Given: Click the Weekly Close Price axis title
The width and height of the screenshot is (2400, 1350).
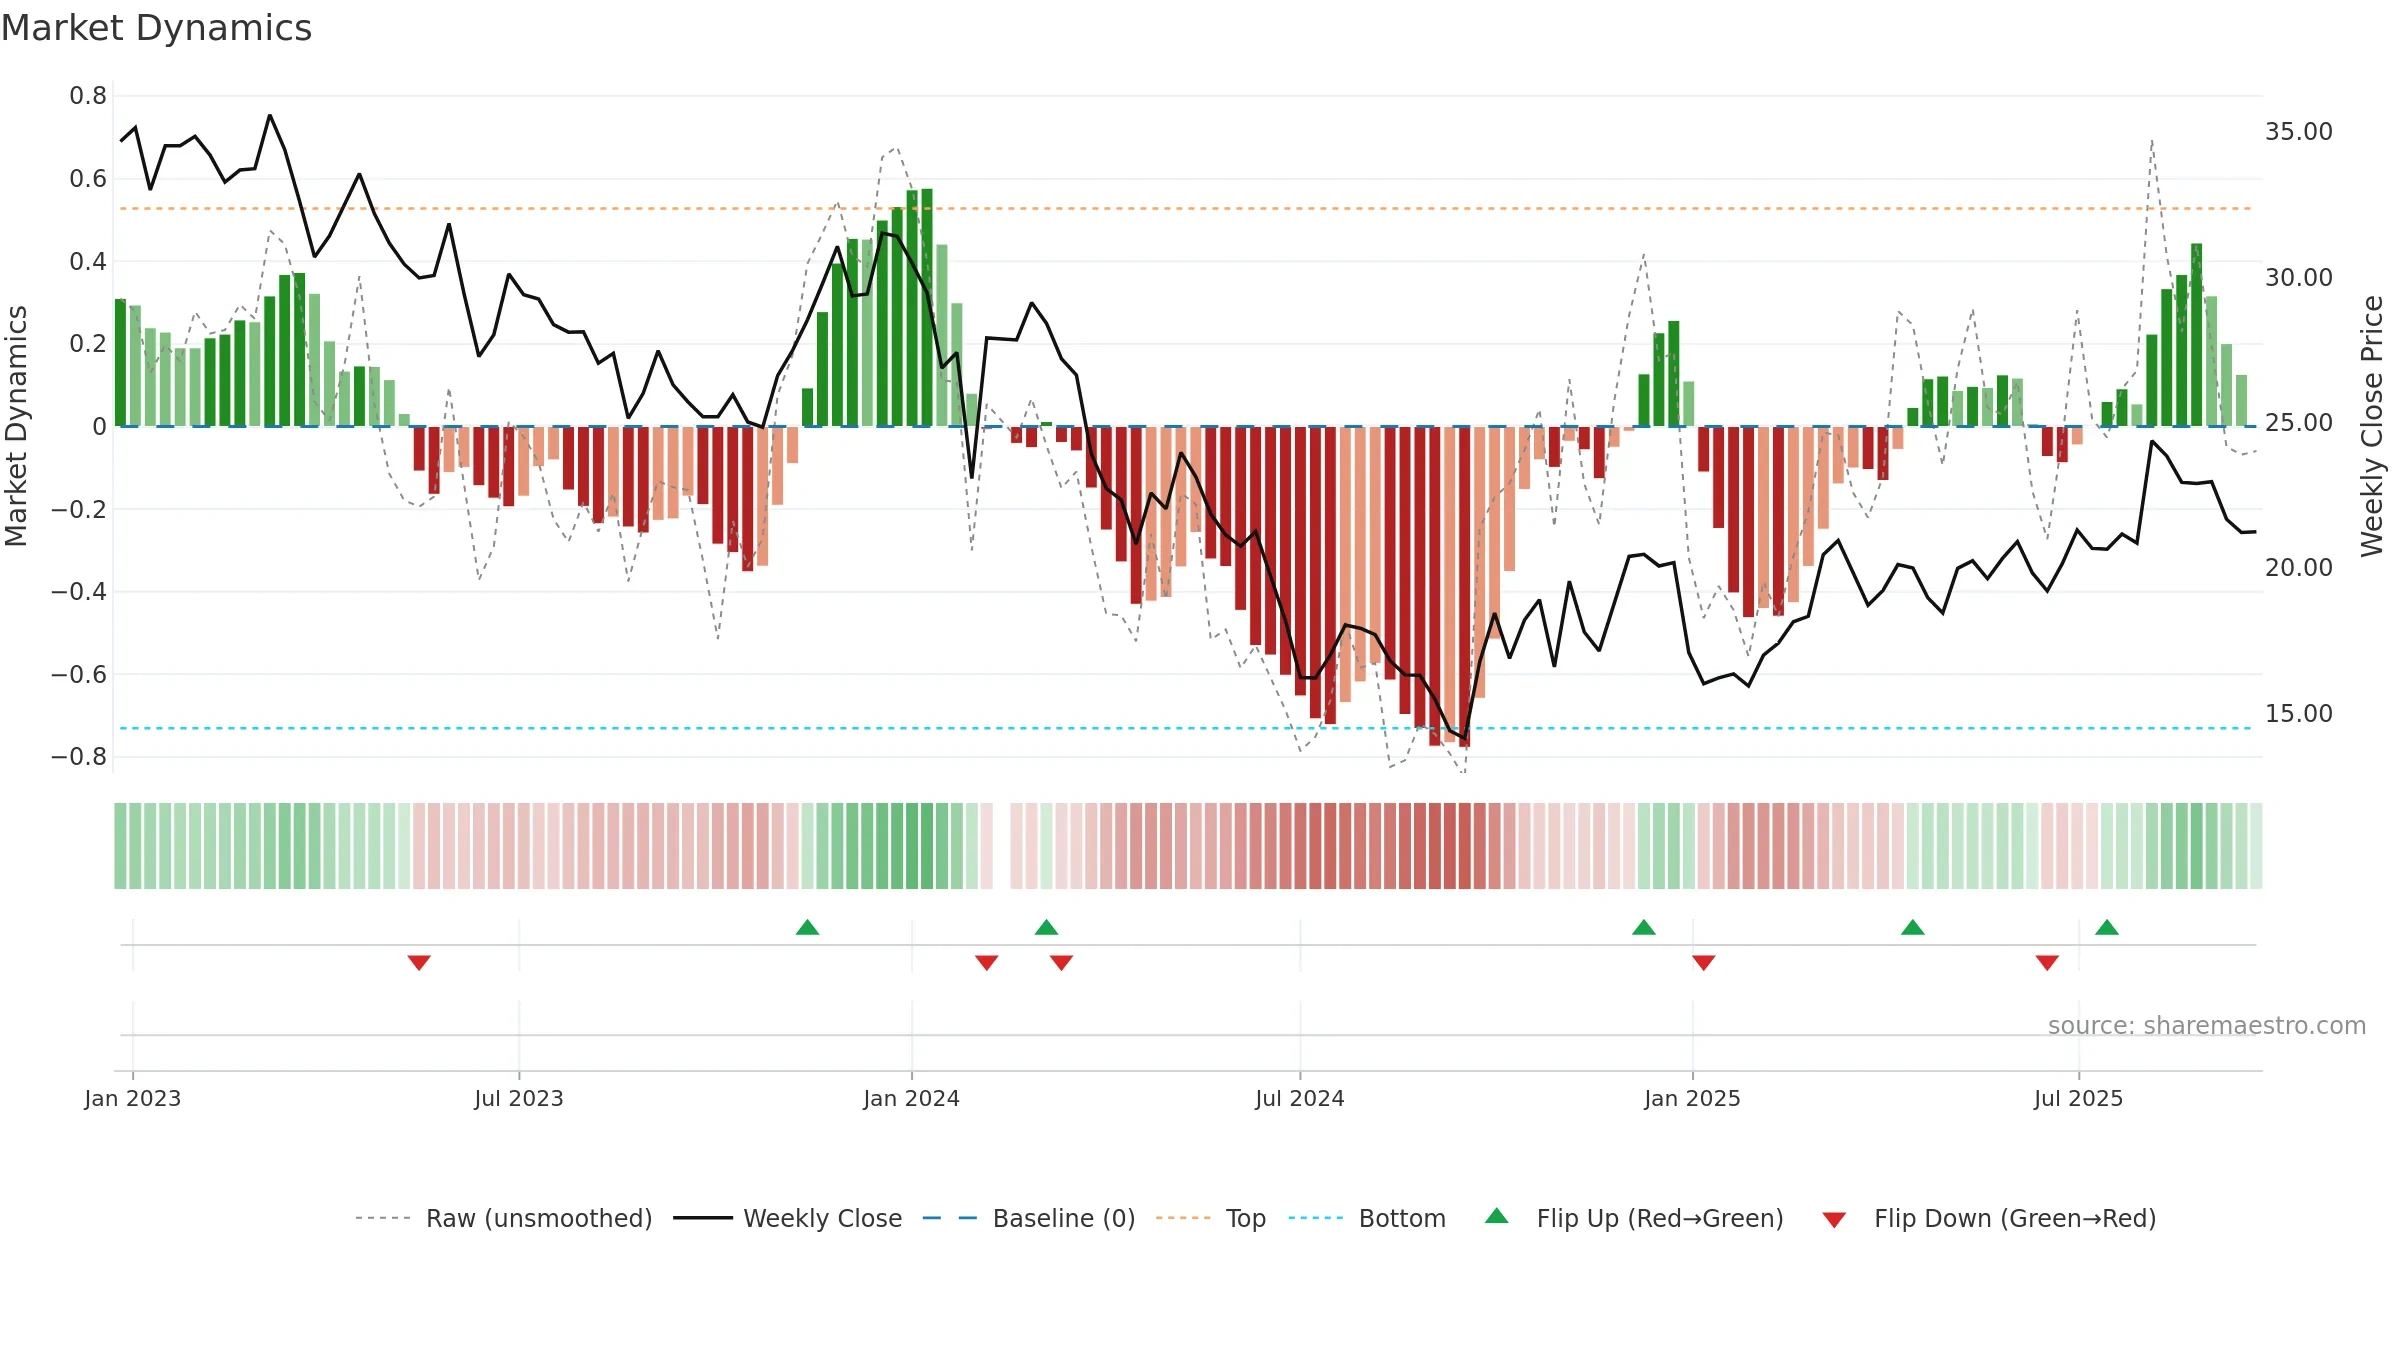Looking at the screenshot, I should [2372, 426].
